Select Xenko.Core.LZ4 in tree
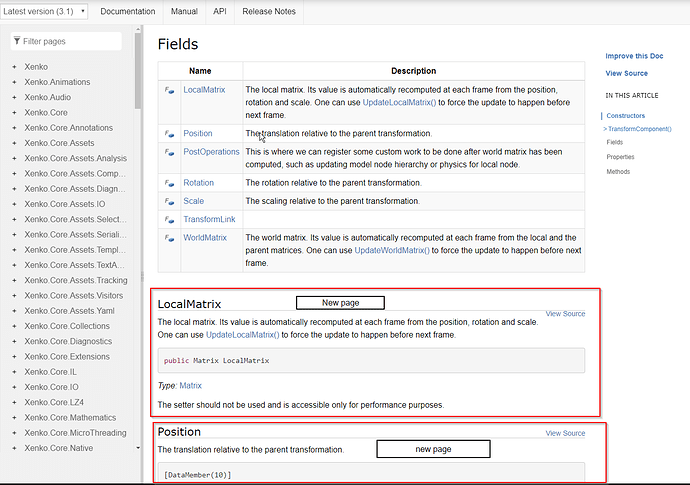Image resolution: width=690 pixels, height=485 pixels. (54, 403)
